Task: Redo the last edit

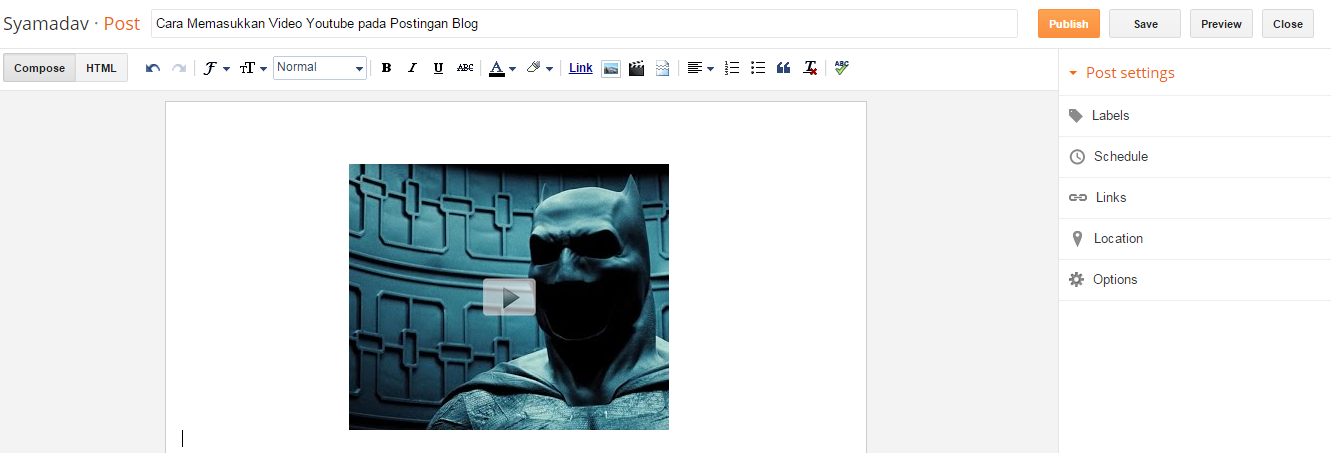Action: pyautogui.click(x=179, y=68)
